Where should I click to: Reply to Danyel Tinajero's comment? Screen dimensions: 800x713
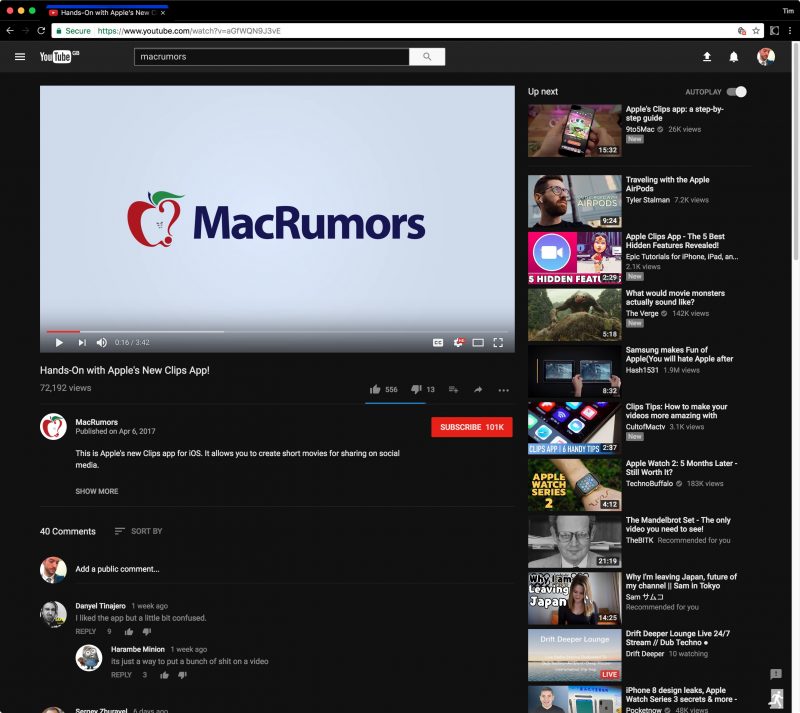point(86,632)
